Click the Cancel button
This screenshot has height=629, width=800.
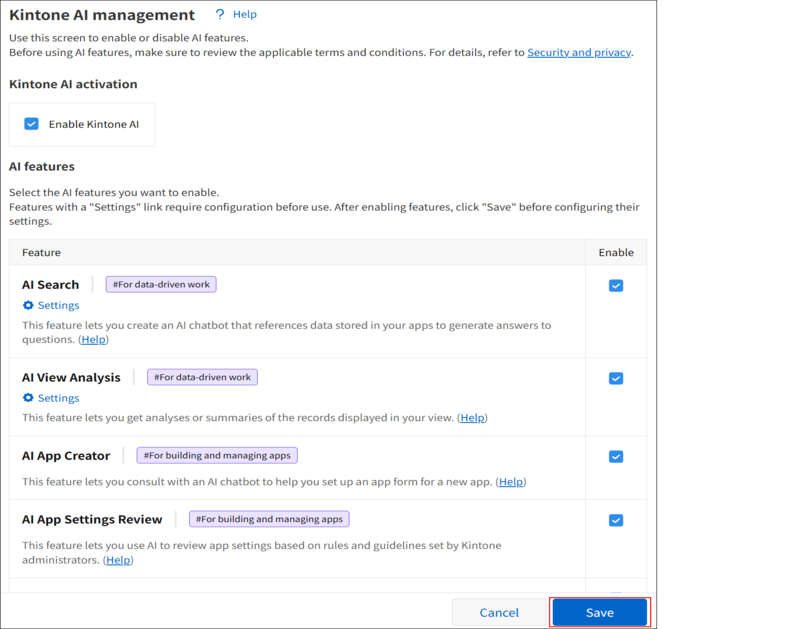[x=499, y=612]
